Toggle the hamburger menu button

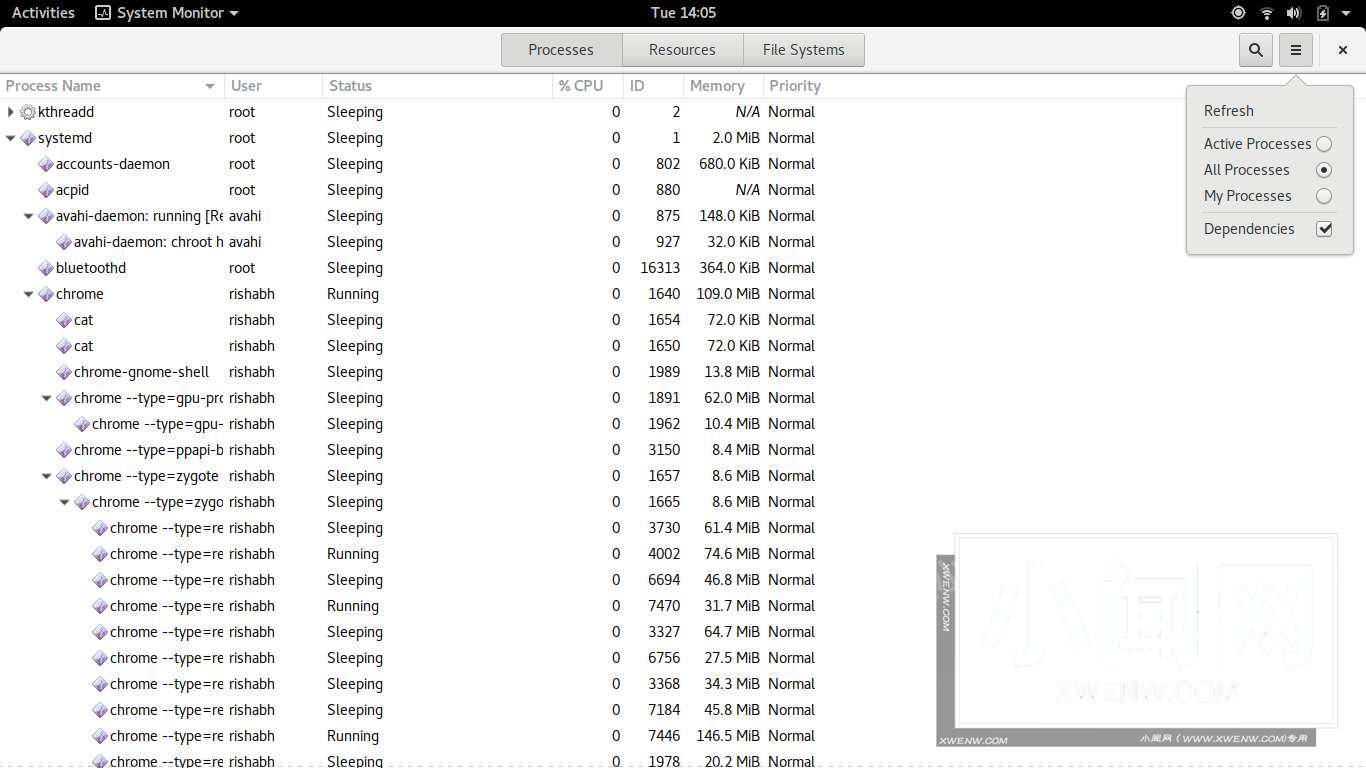pos(1295,49)
